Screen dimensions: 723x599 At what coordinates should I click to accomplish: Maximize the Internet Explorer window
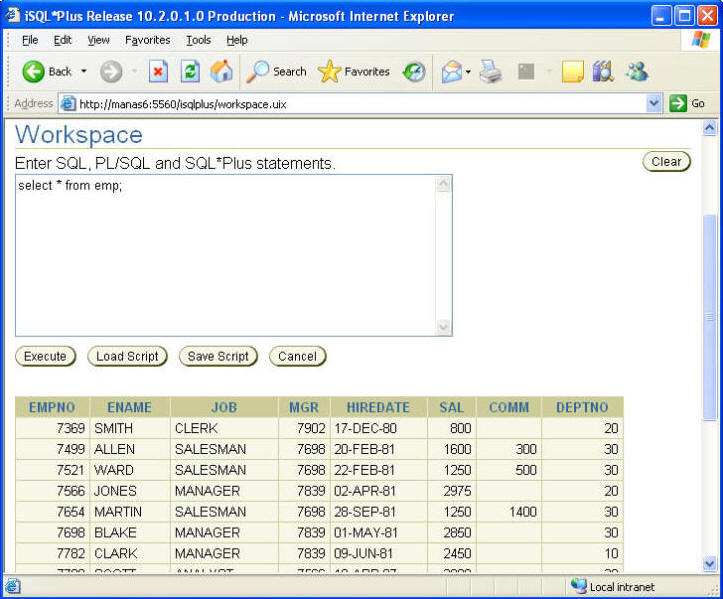coord(684,16)
